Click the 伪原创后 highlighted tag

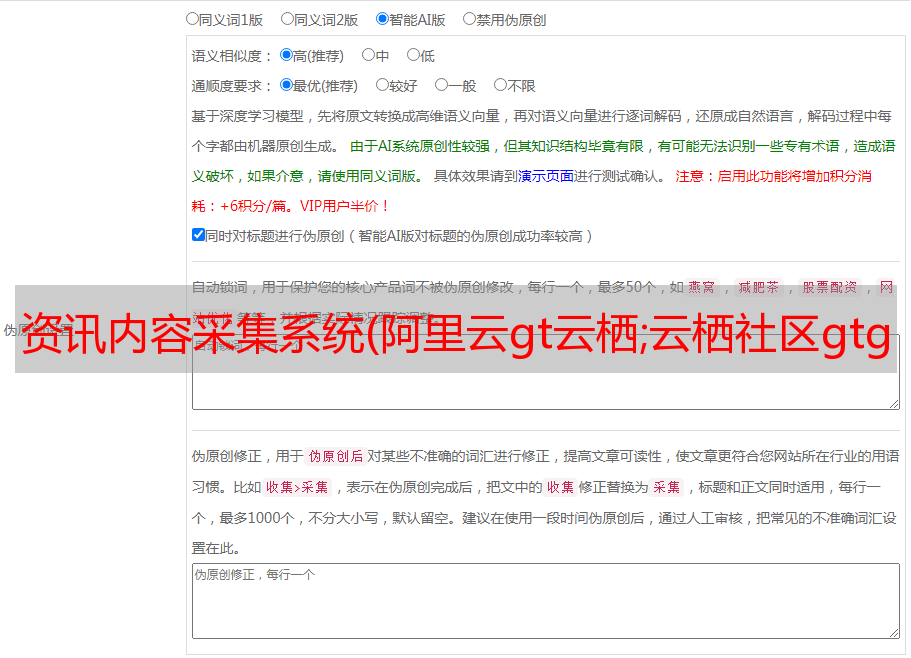coord(335,457)
